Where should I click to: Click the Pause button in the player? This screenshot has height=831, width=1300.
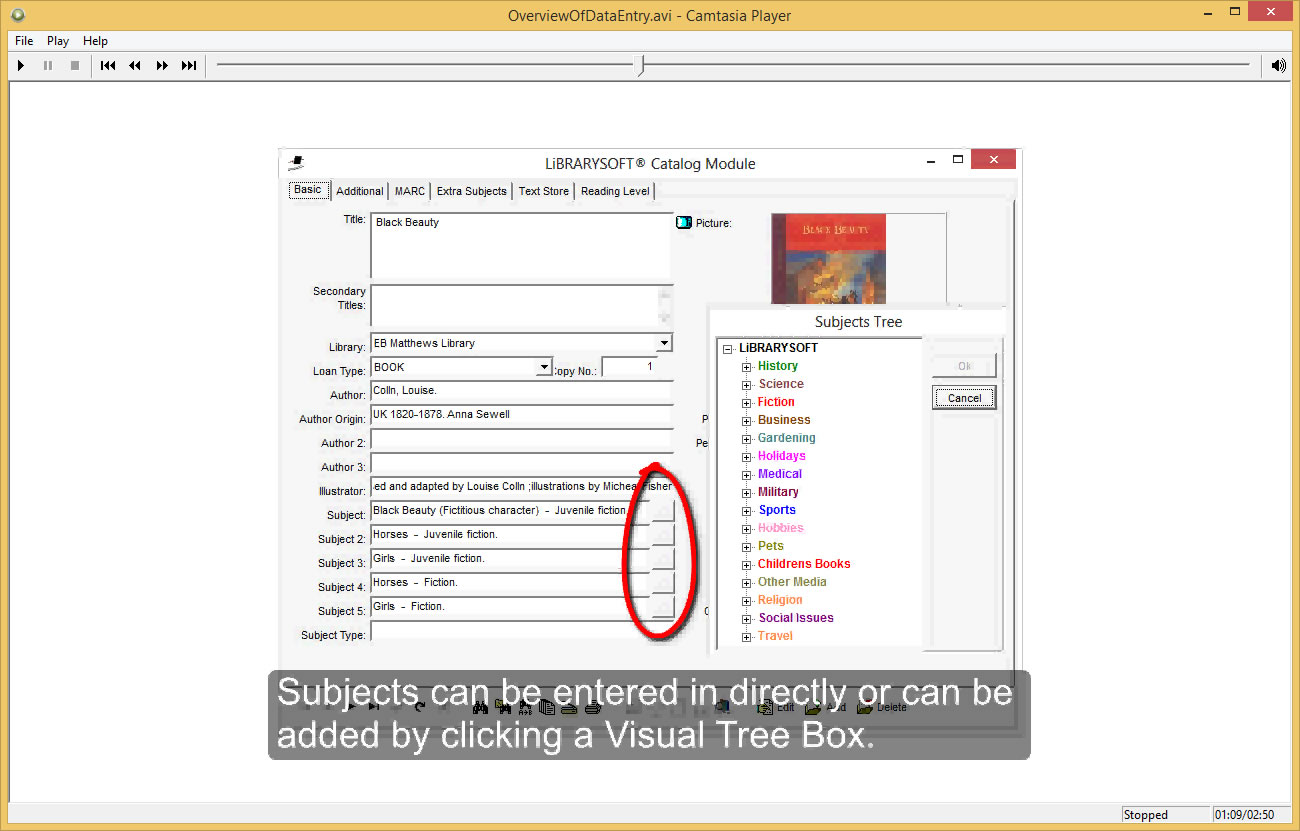(47, 66)
